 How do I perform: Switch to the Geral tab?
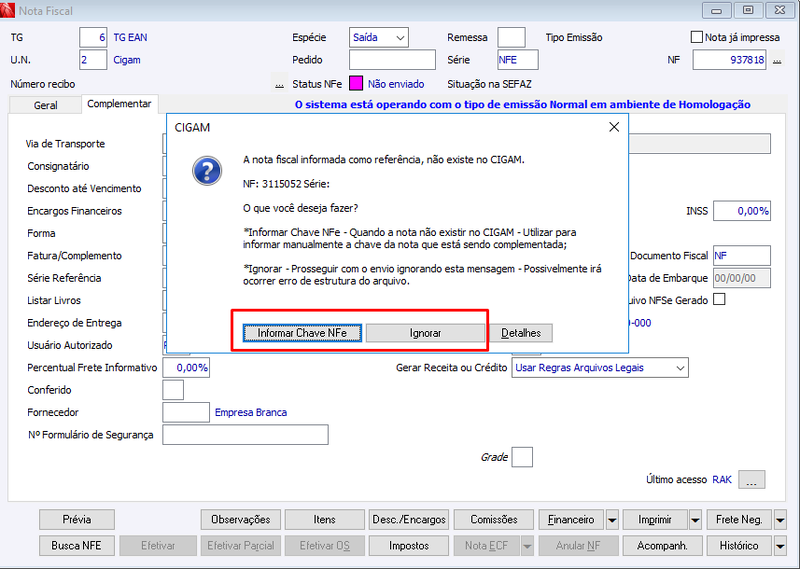tap(45, 105)
